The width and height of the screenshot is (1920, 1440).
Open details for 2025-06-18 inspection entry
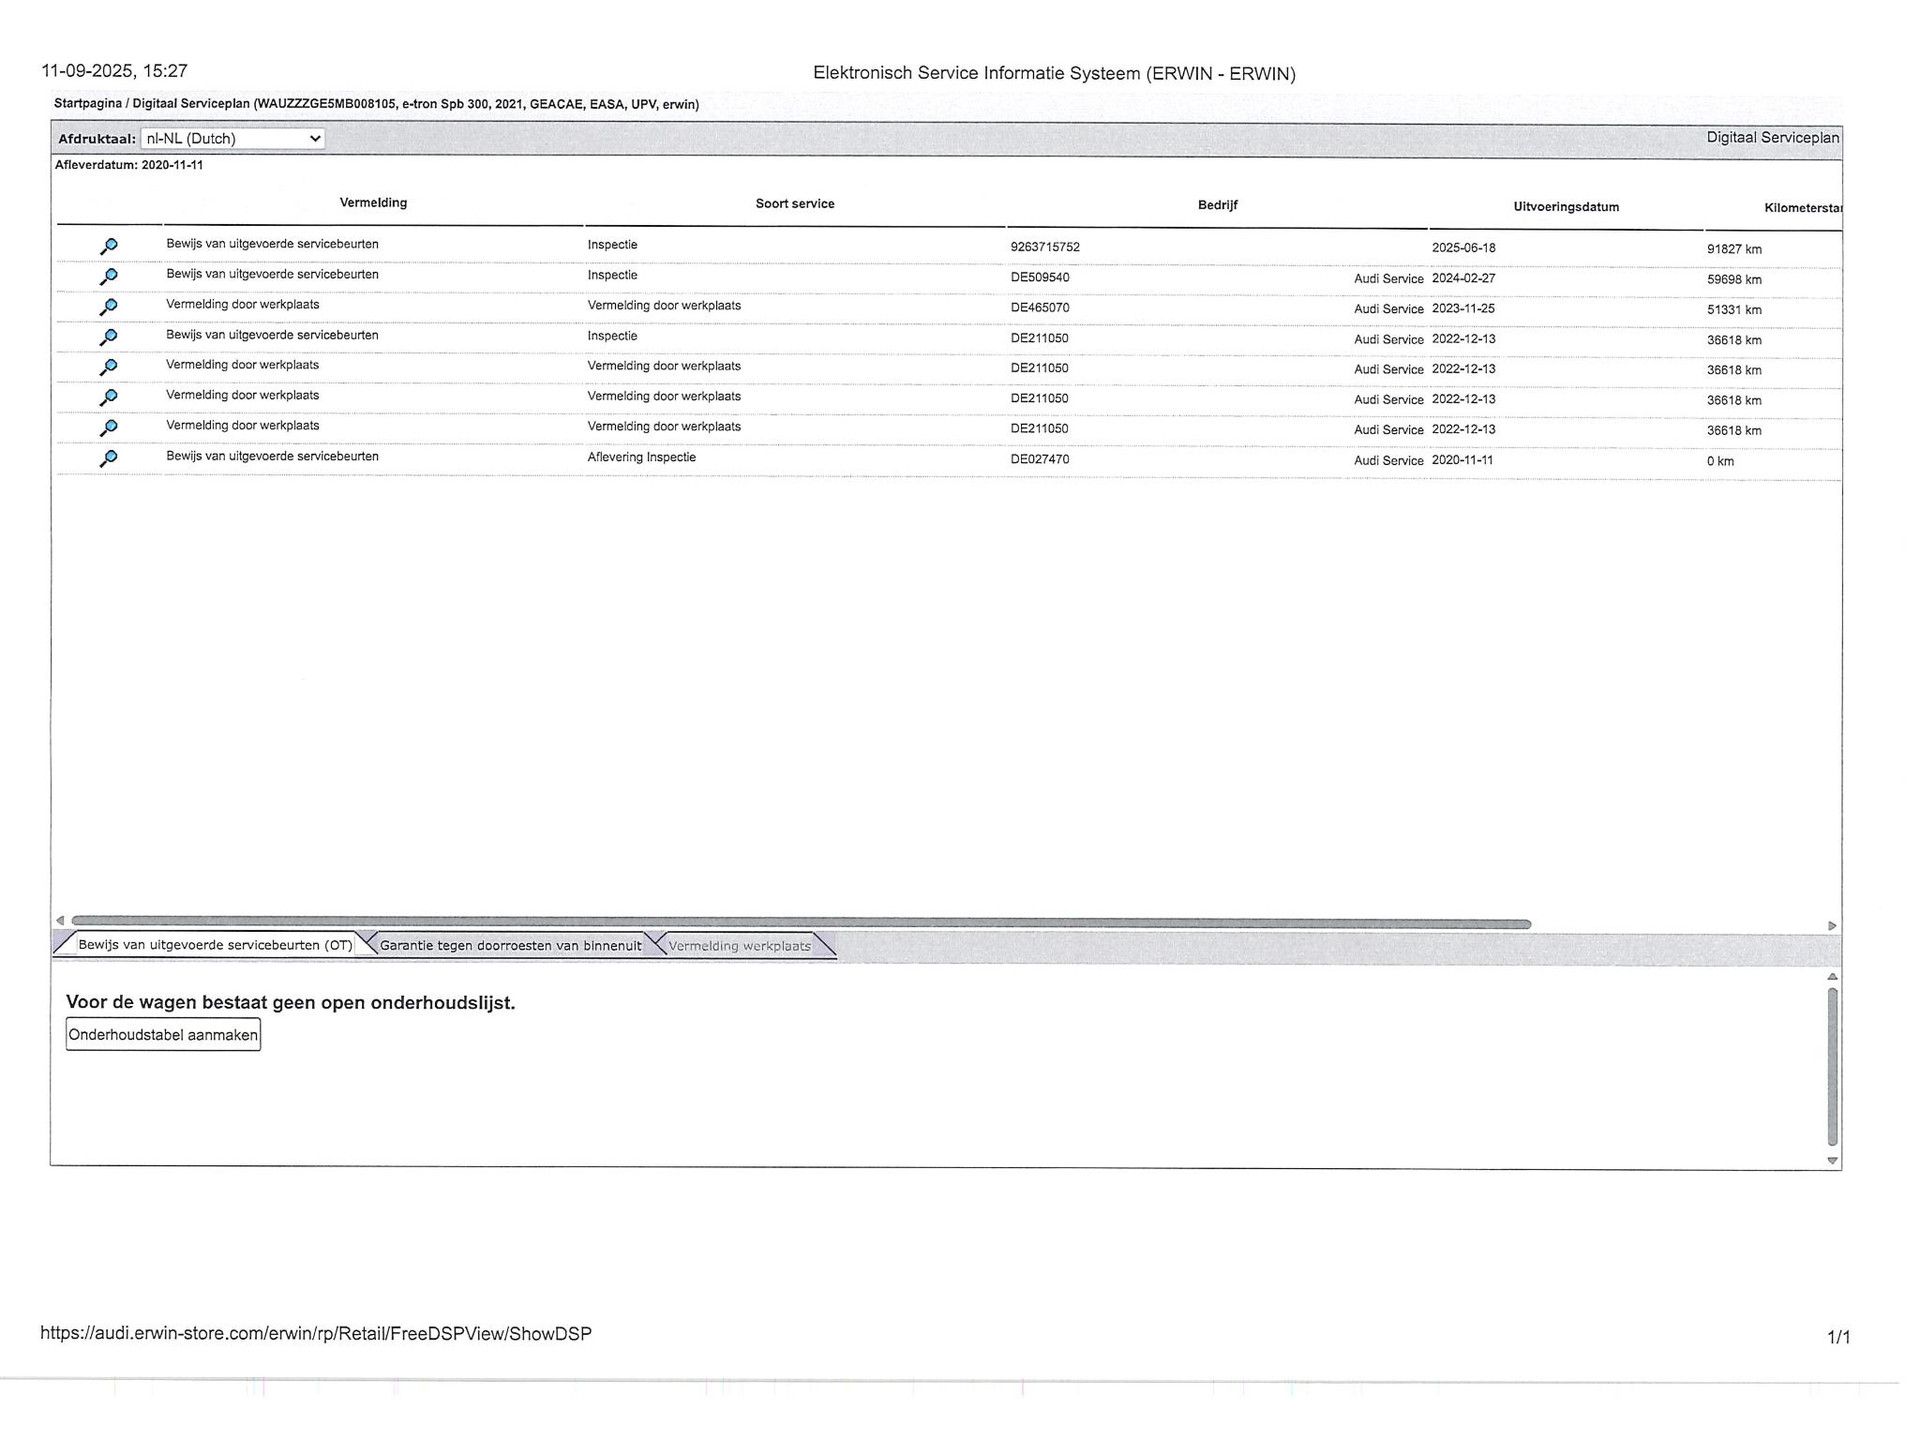(109, 246)
